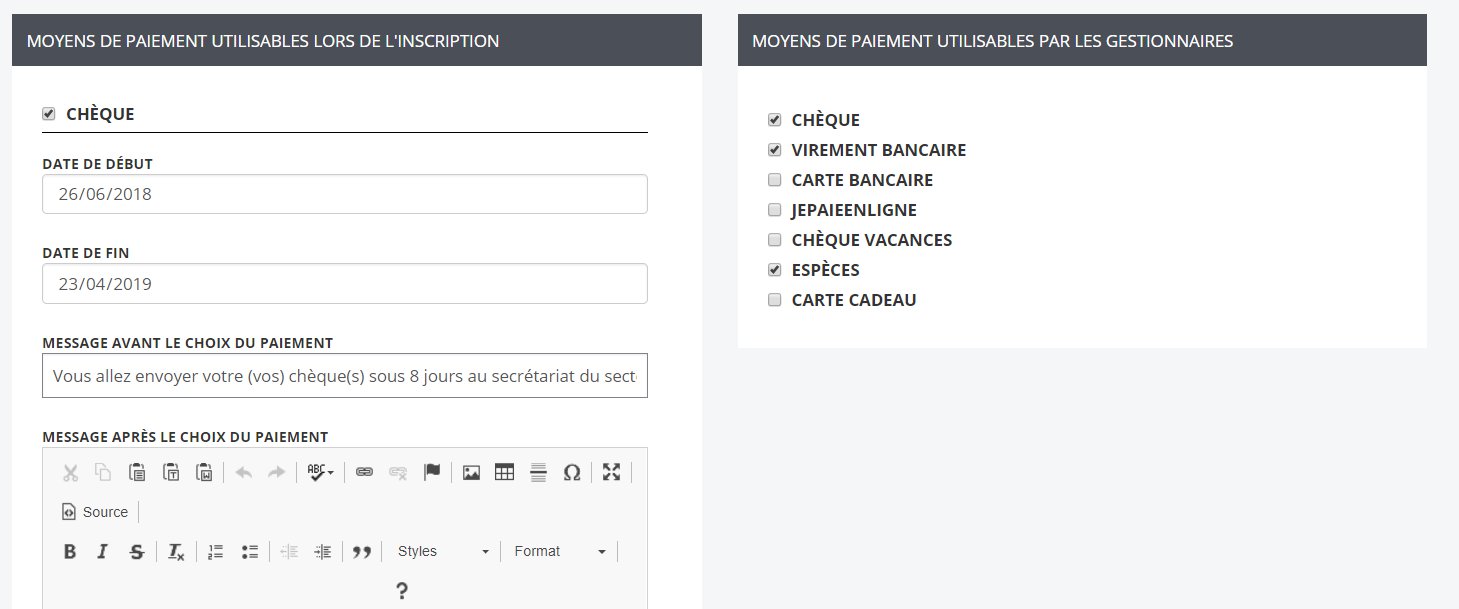Click the Message avant le choix field
The height and width of the screenshot is (609, 1459).
click(x=344, y=376)
